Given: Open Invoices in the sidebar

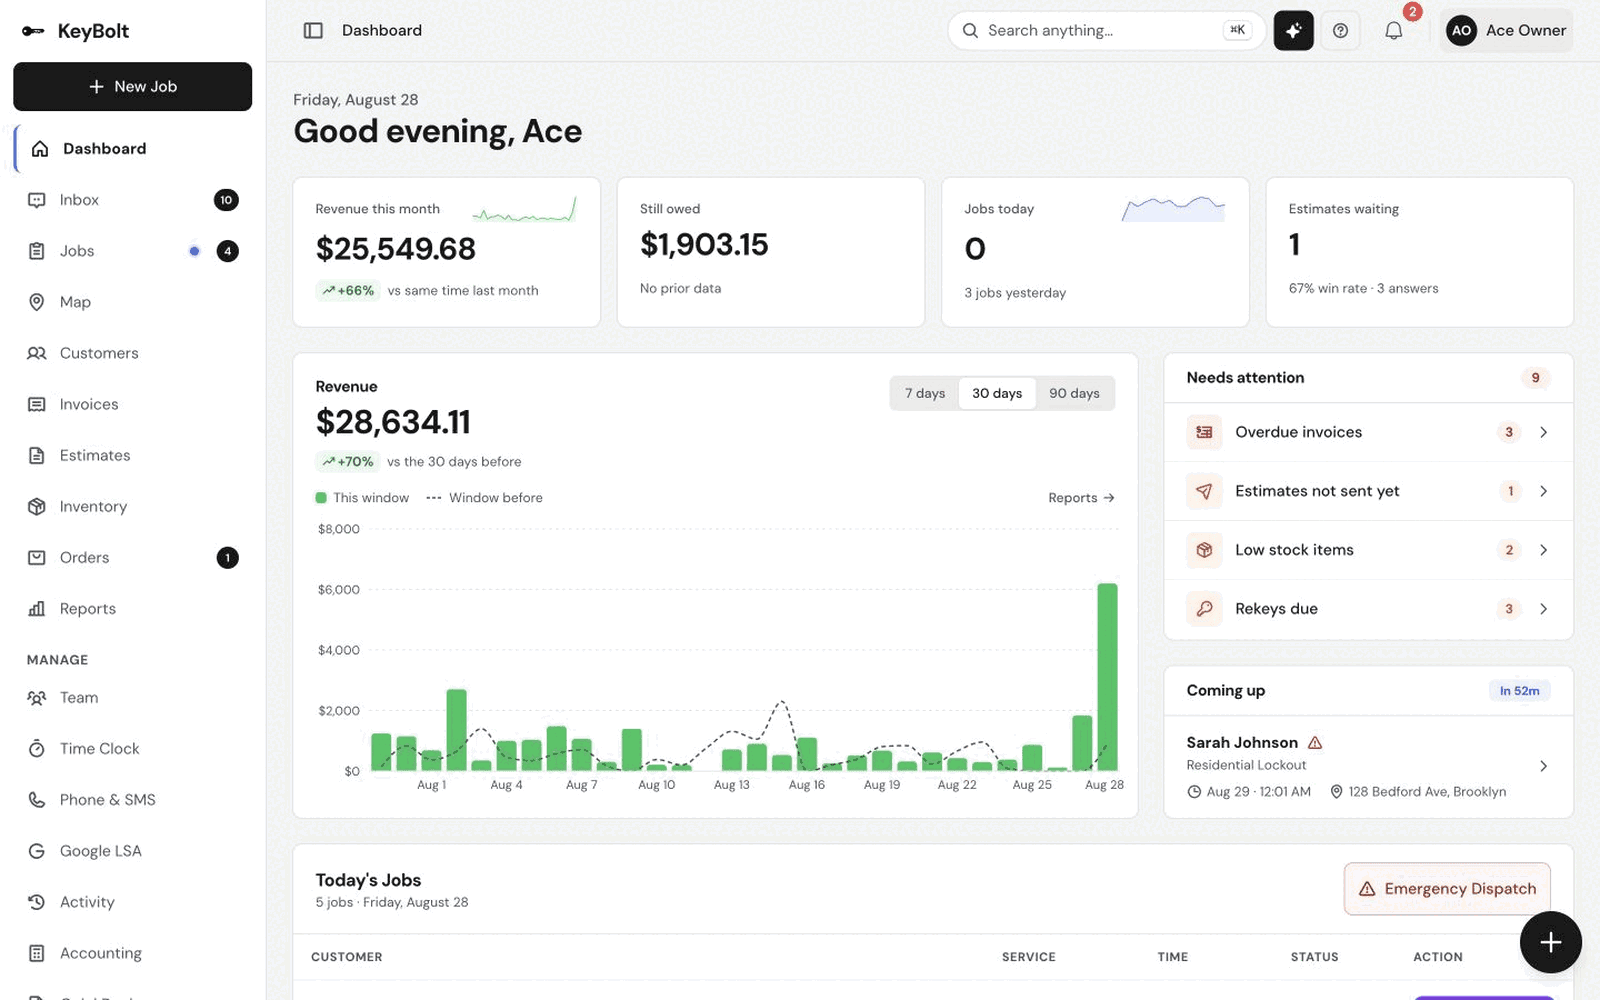Looking at the screenshot, I should click(132, 404).
